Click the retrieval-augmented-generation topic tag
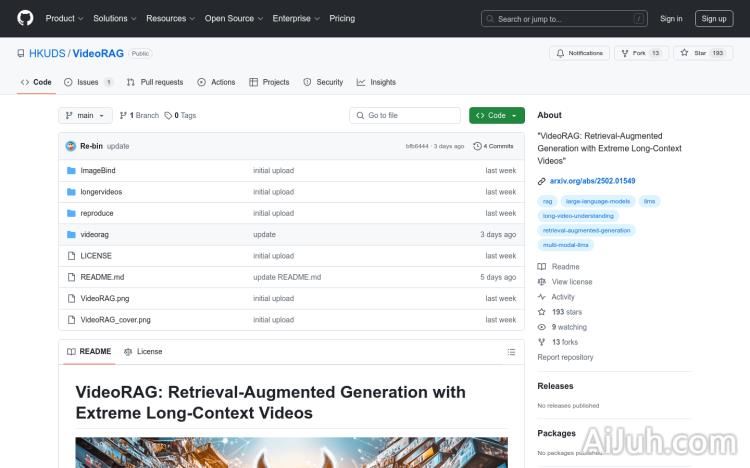This screenshot has height=468, width=750. coord(586,230)
